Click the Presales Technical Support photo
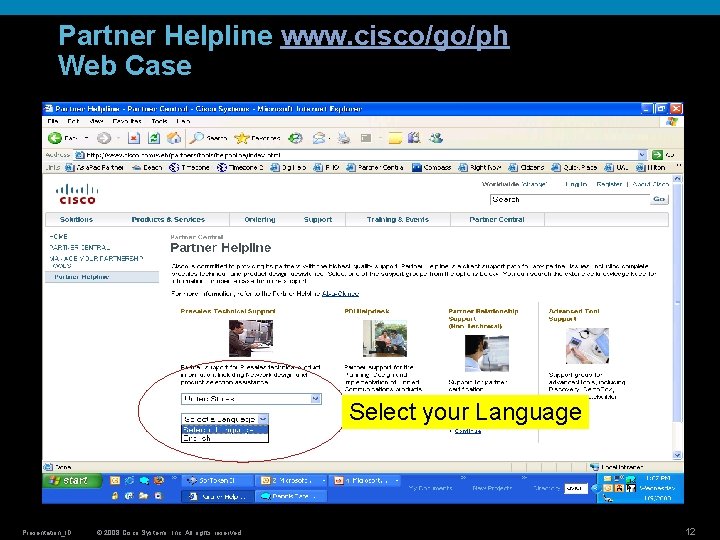 (x=251, y=338)
